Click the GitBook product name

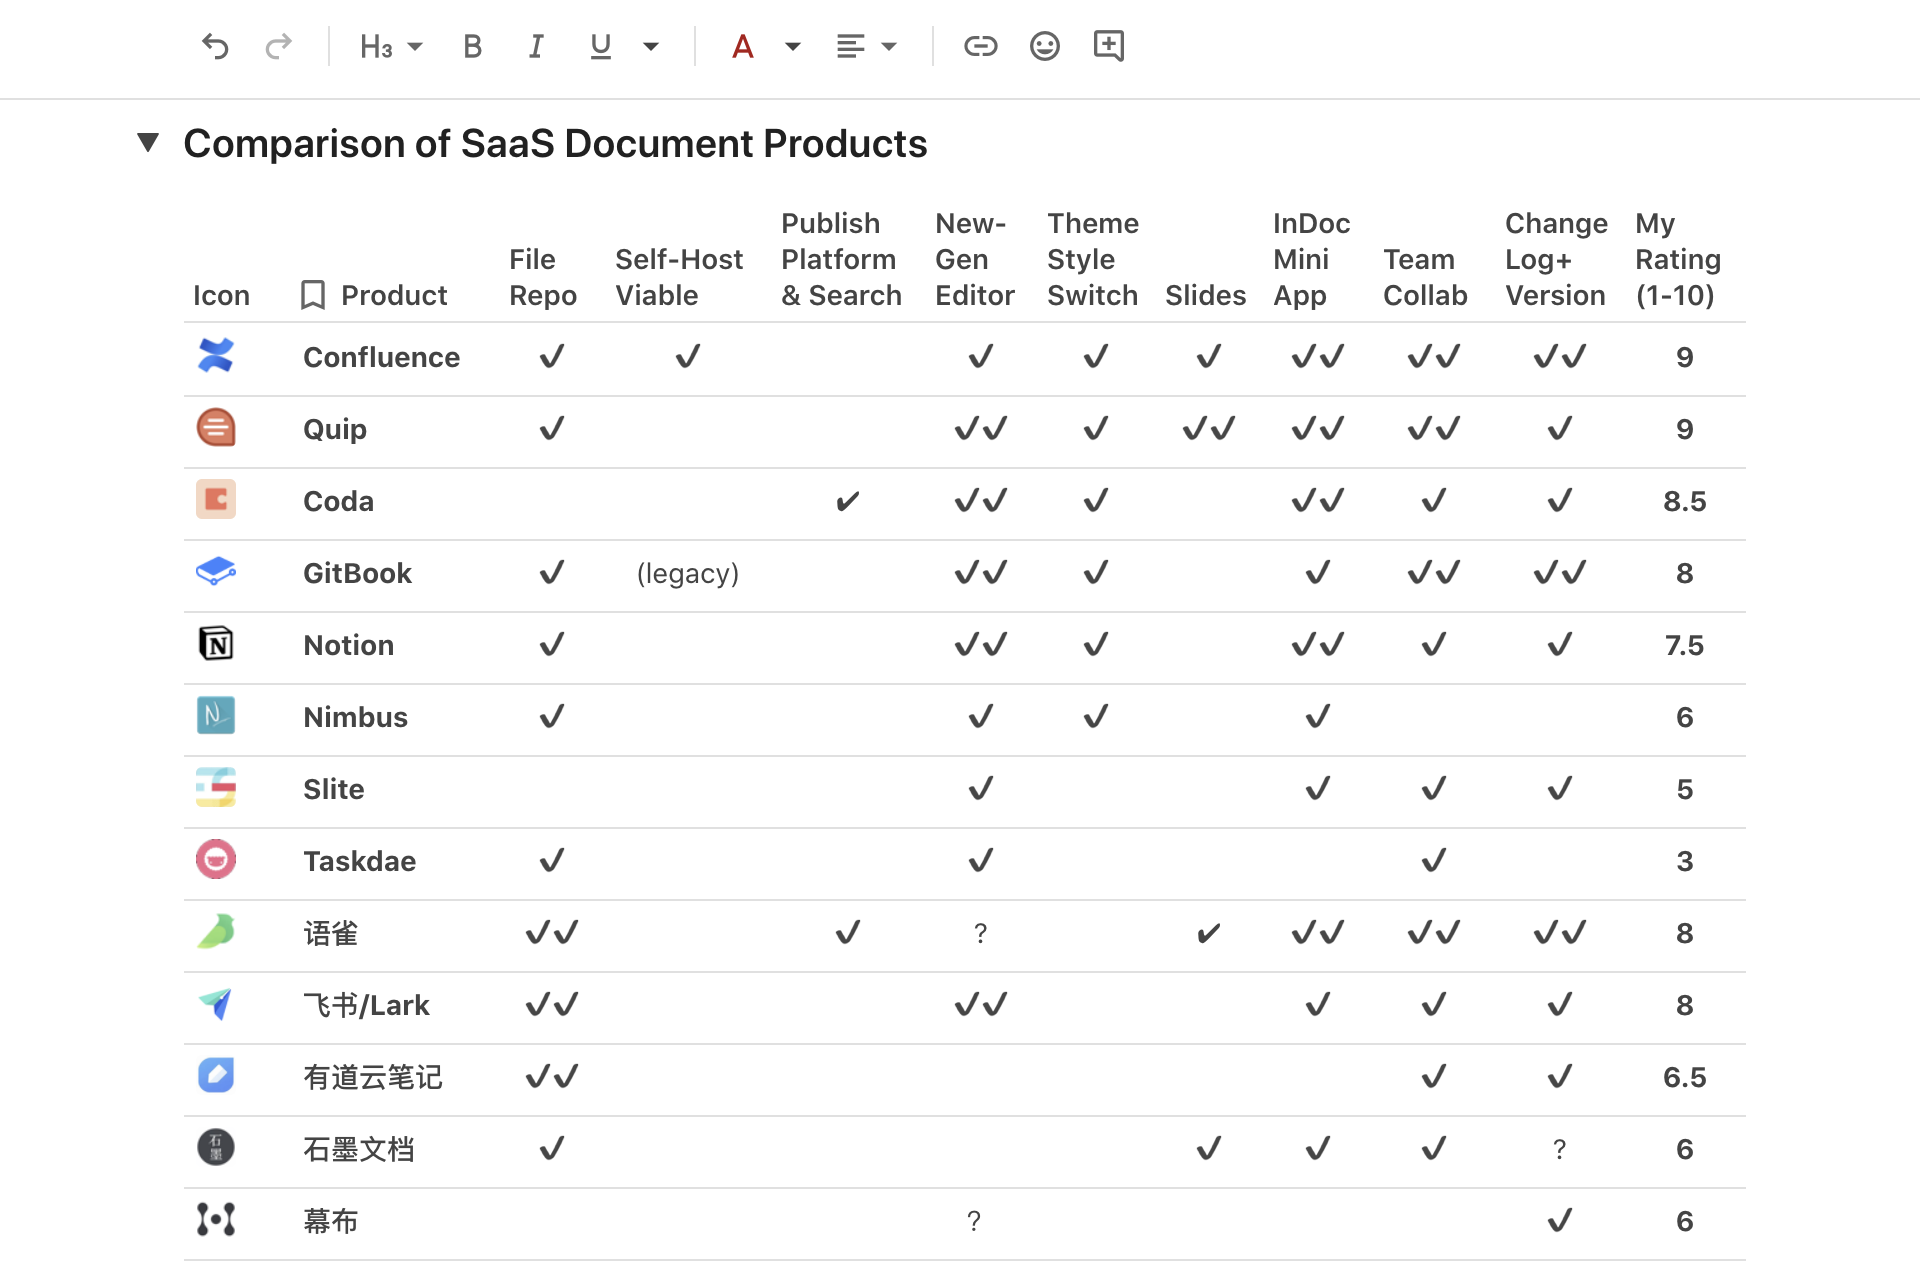pyautogui.click(x=357, y=573)
